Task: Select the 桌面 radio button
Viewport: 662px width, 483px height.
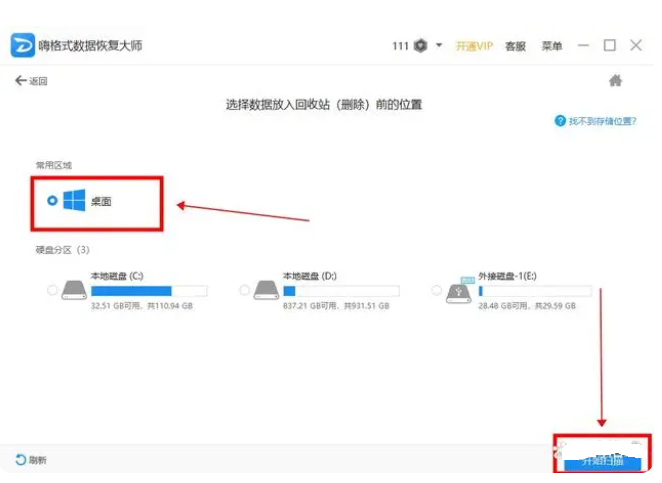Action: click(52, 201)
